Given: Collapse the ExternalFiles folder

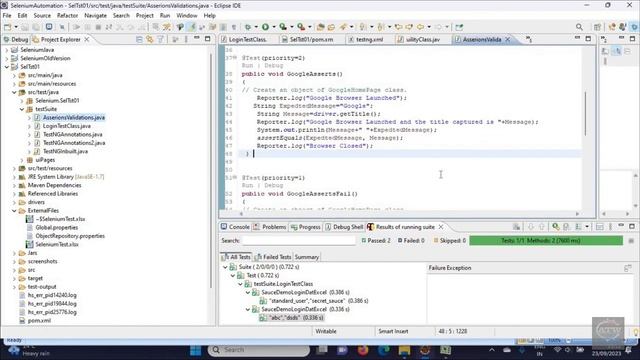Looking at the screenshot, I should click(x=14, y=211).
